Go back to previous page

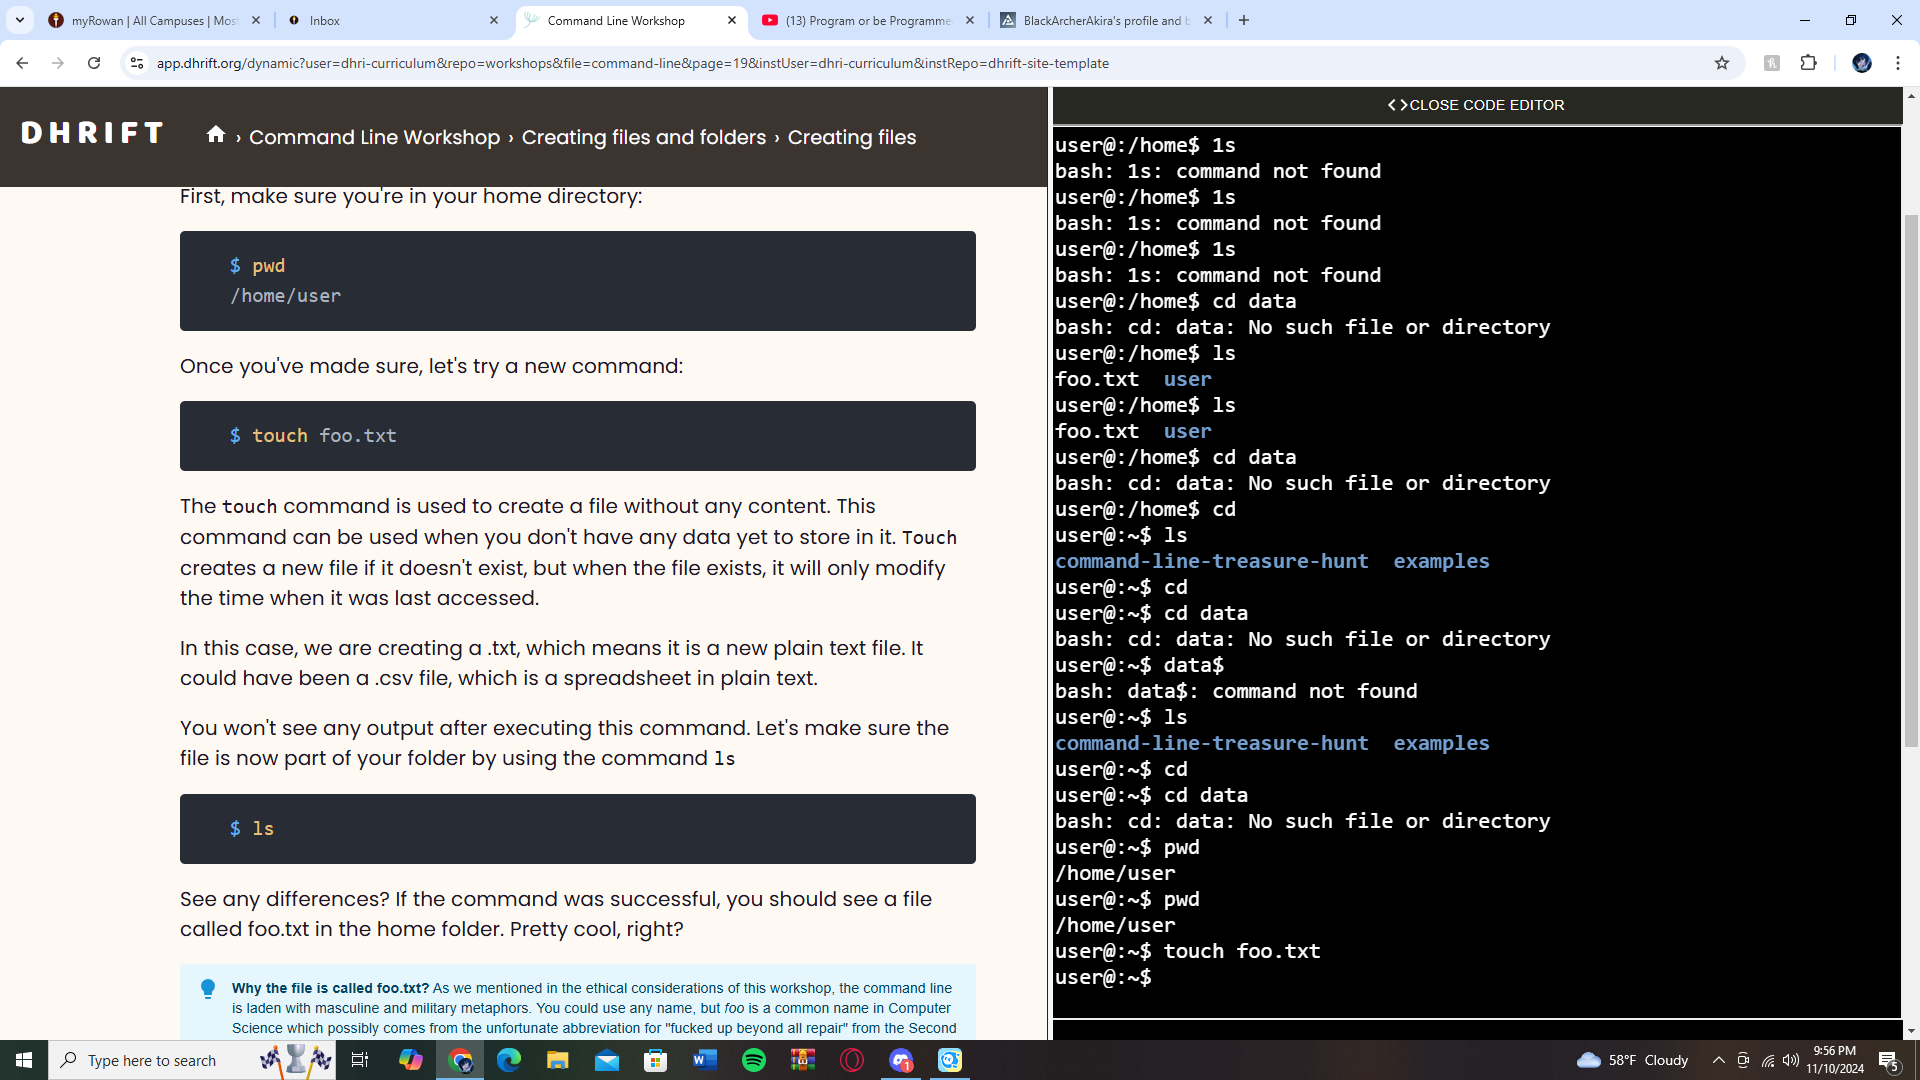pos(22,63)
